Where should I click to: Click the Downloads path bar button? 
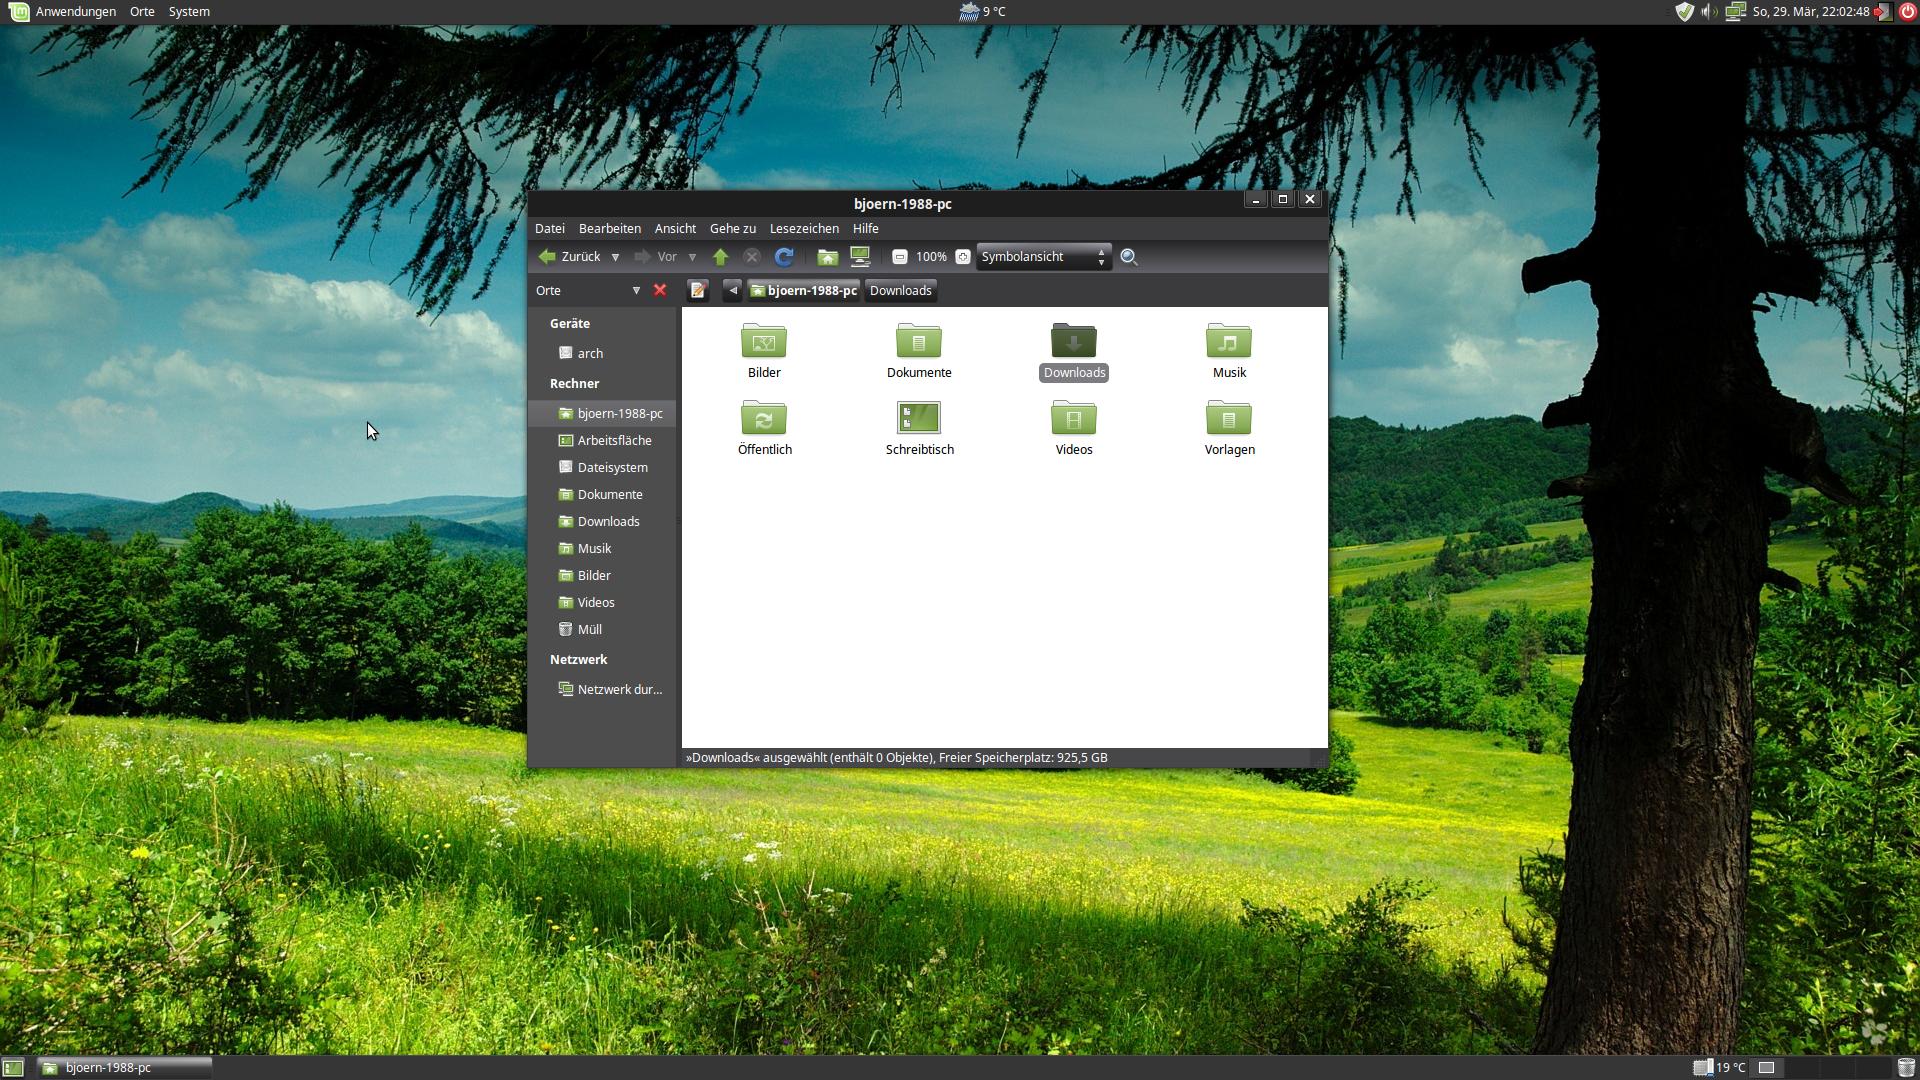click(x=900, y=290)
